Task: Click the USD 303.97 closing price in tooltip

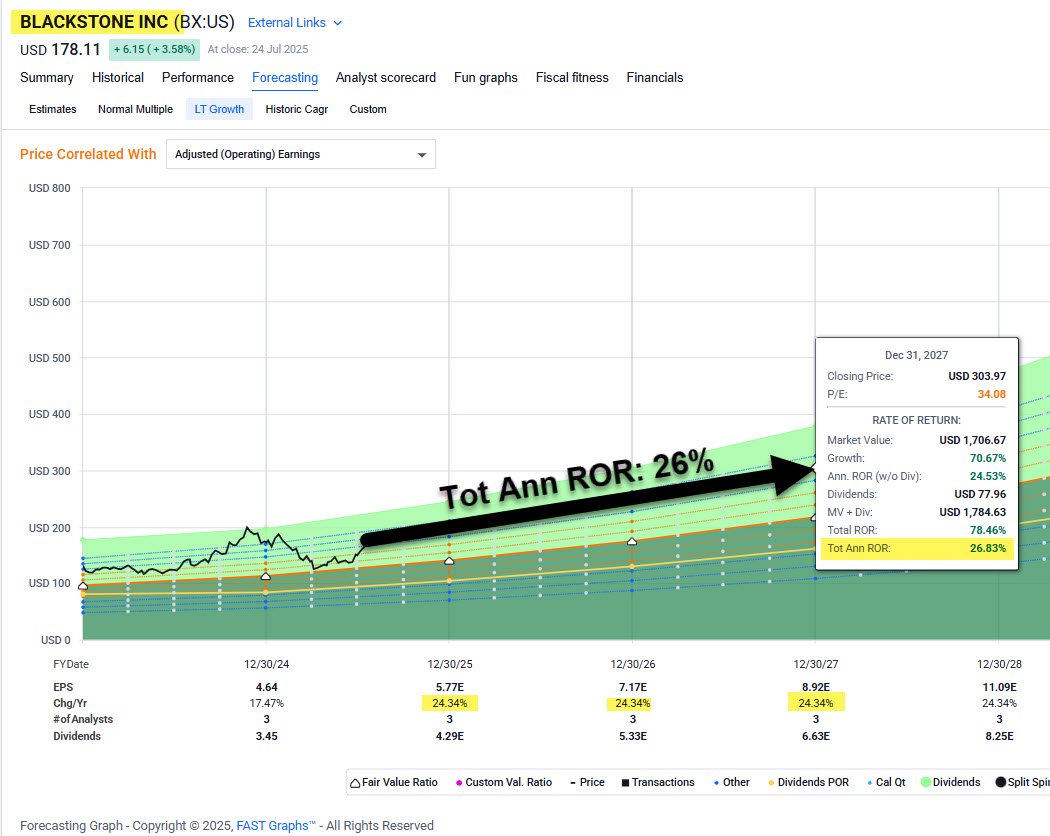Action: [x=976, y=376]
